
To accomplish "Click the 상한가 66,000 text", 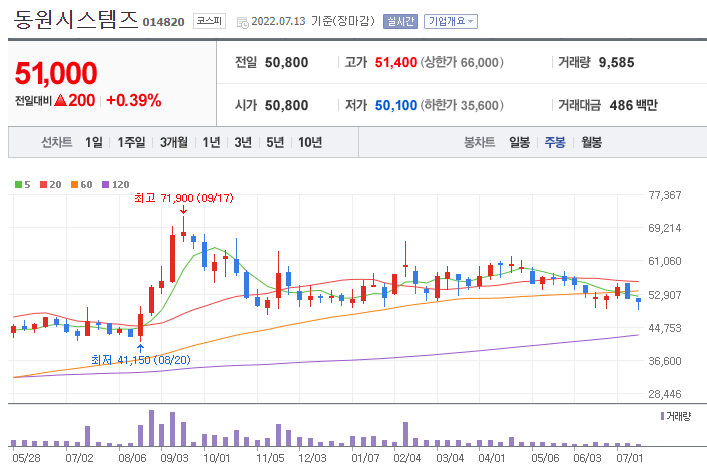I will click(x=462, y=62).
